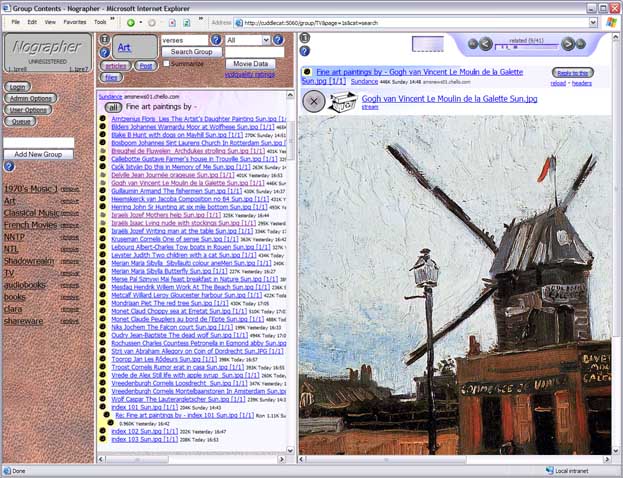The image size is (623, 478).
Task: Click folder icon beside Delville Jean article
Action: coord(103,175)
